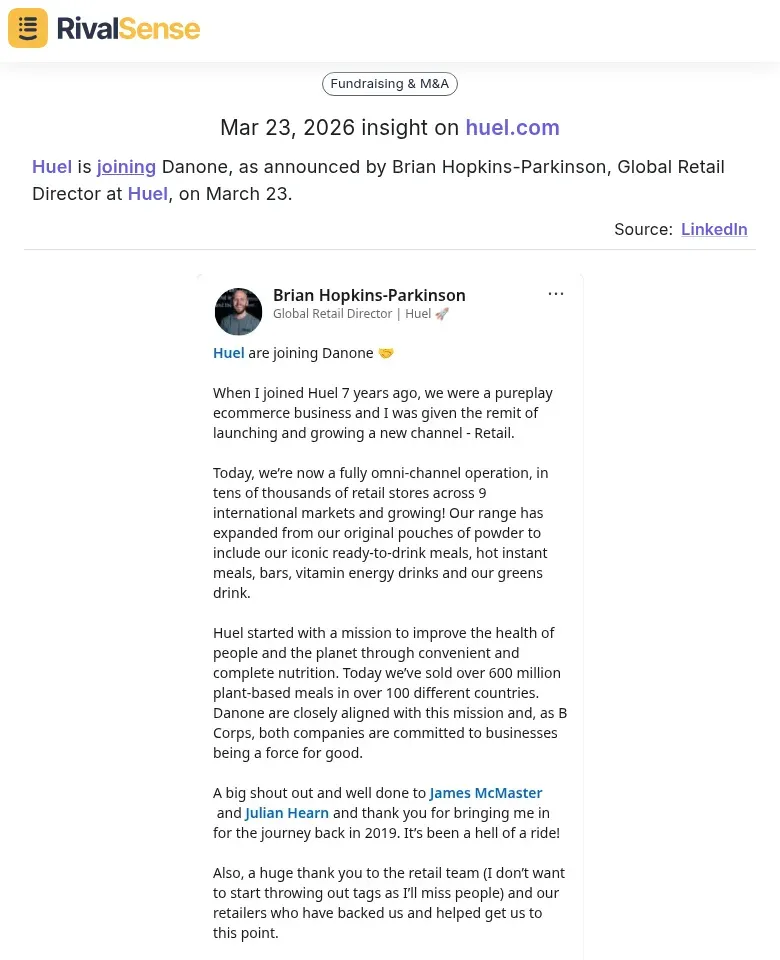780x960 pixels.
Task: Open the post options ellipsis menu
Action: [556, 293]
